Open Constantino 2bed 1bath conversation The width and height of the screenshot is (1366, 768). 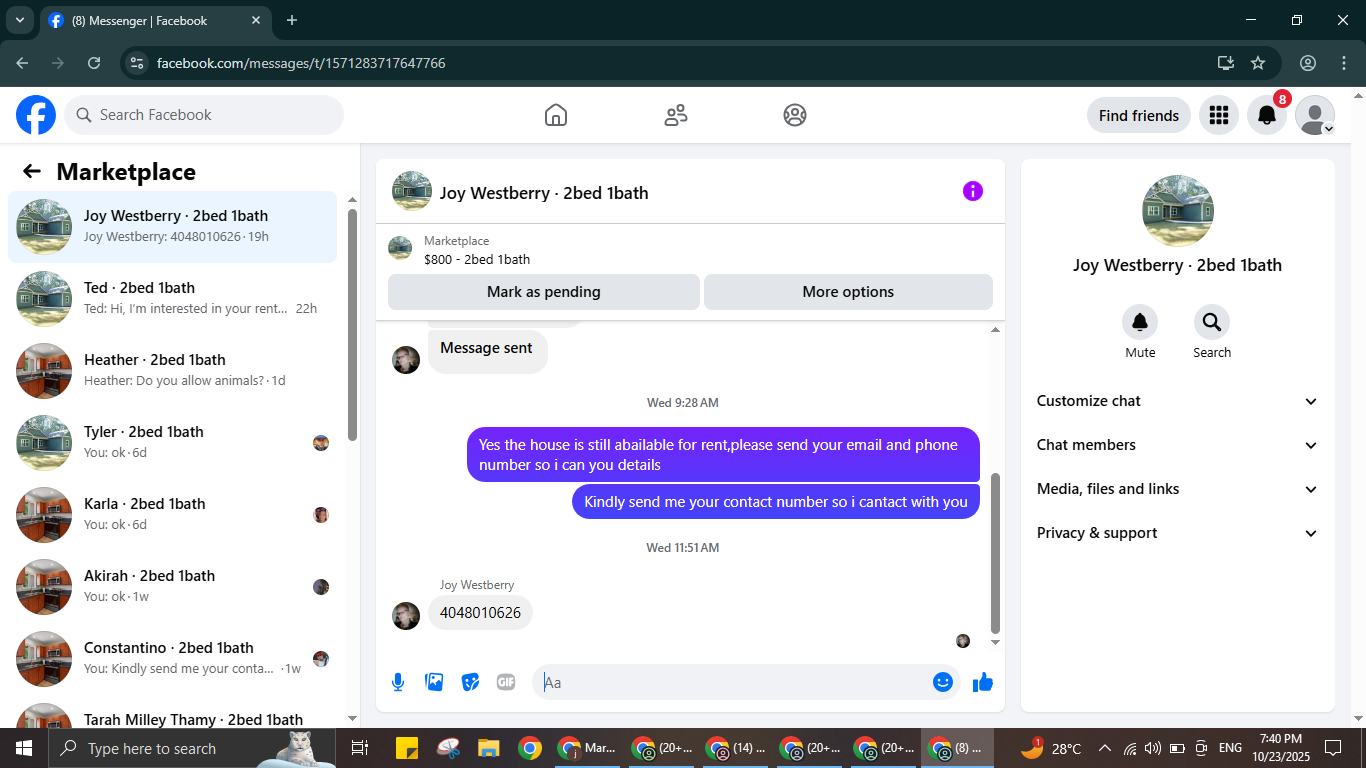(172, 659)
